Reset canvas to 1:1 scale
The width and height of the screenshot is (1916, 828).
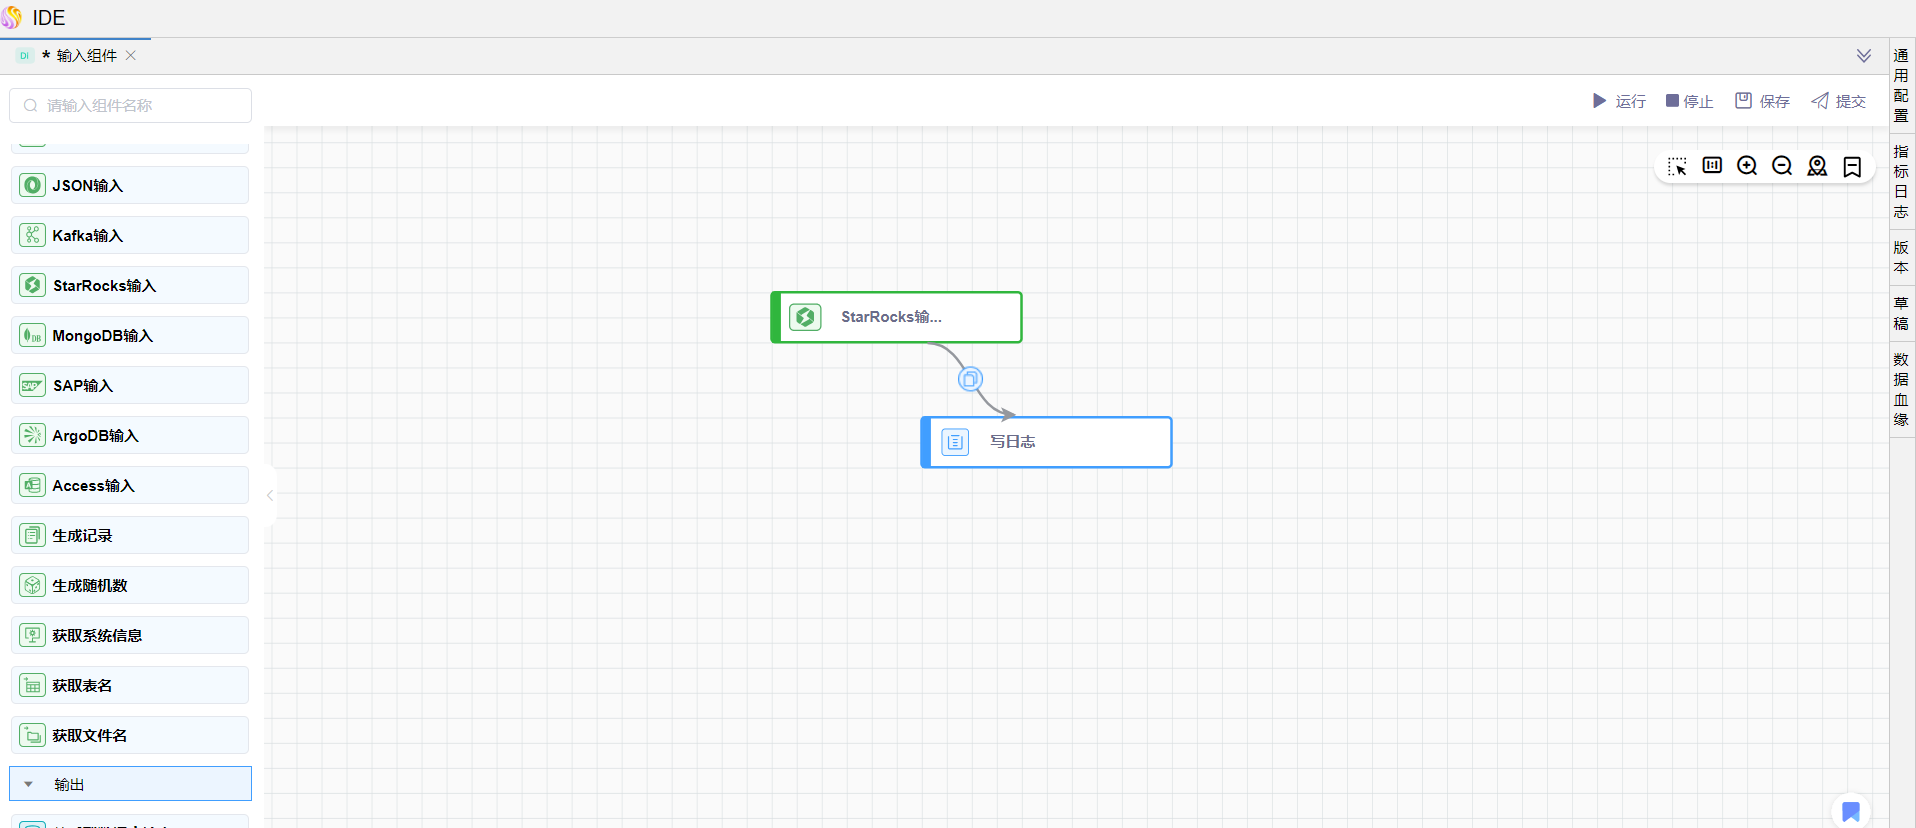1712,166
